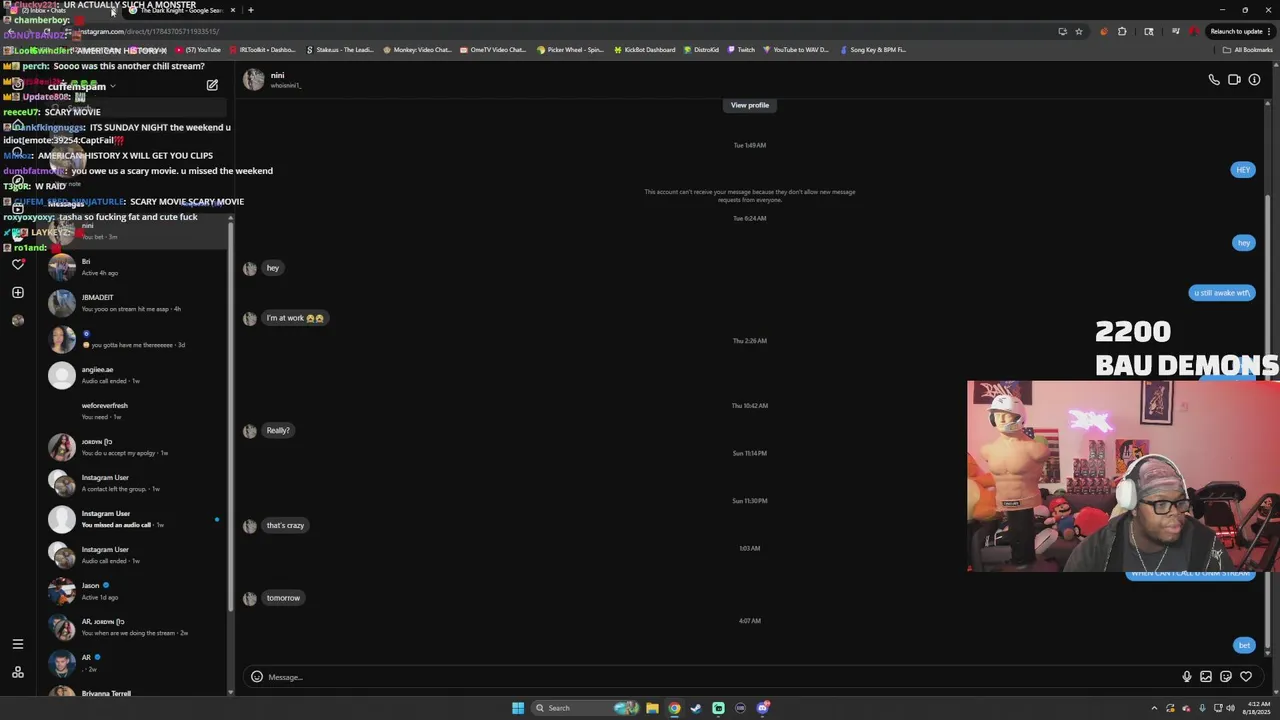Open network settings in system tray
The width and height of the screenshot is (1280, 720).
[1217, 708]
